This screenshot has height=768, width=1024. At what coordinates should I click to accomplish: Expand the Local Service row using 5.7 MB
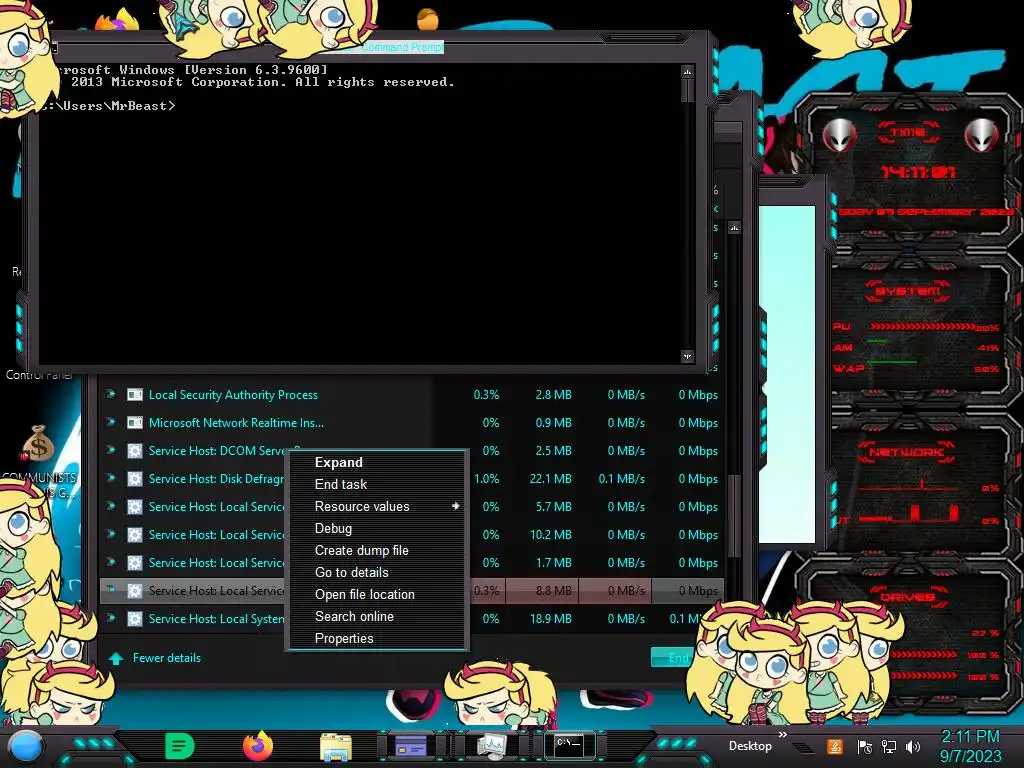[111, 506]
